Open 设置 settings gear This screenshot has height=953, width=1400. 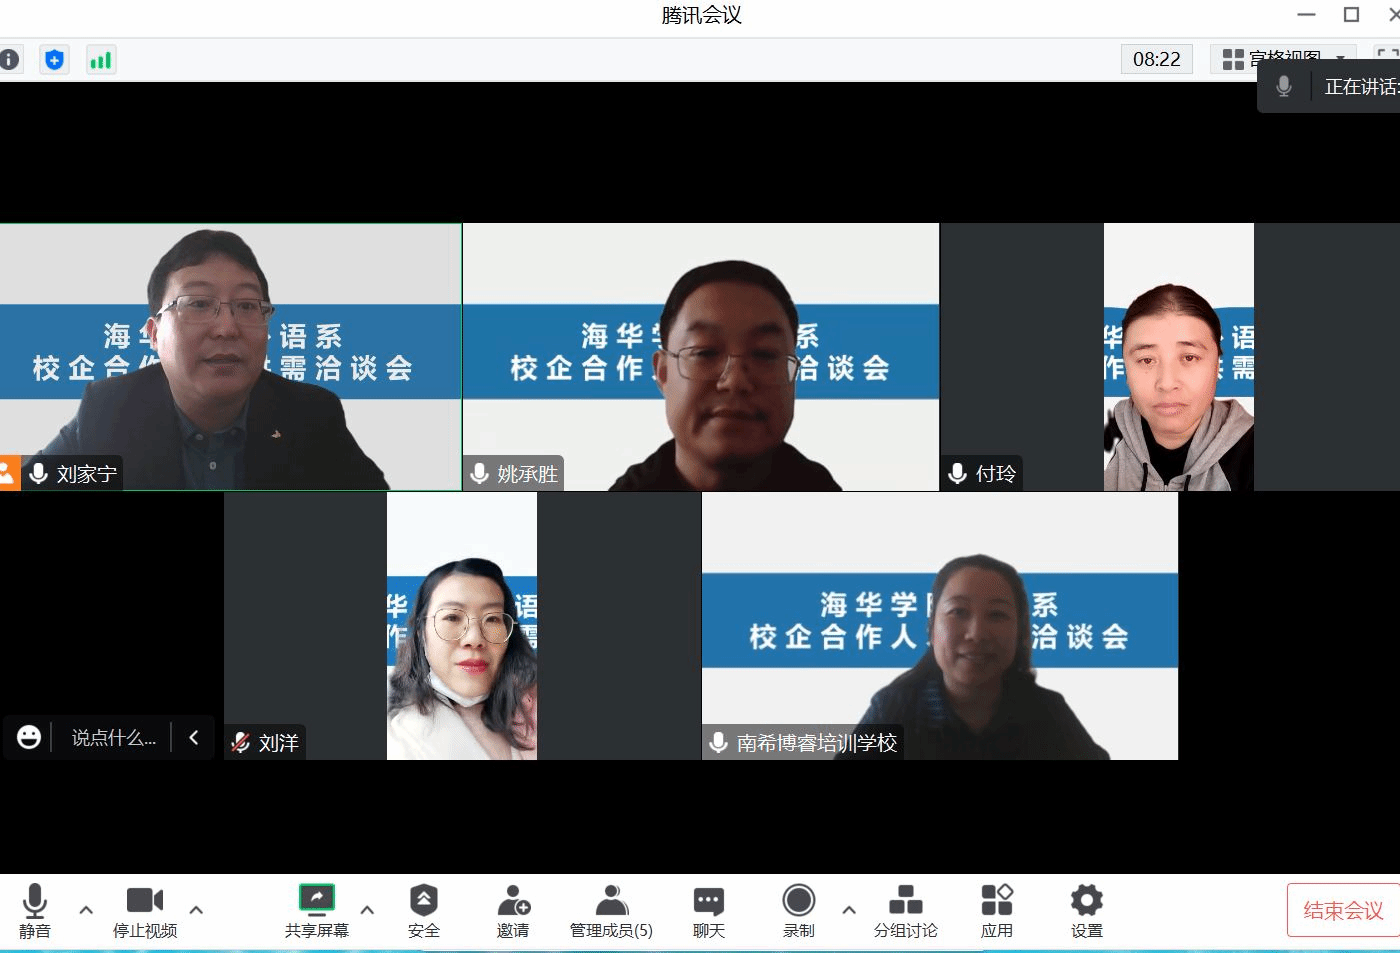coord(1086,910)
